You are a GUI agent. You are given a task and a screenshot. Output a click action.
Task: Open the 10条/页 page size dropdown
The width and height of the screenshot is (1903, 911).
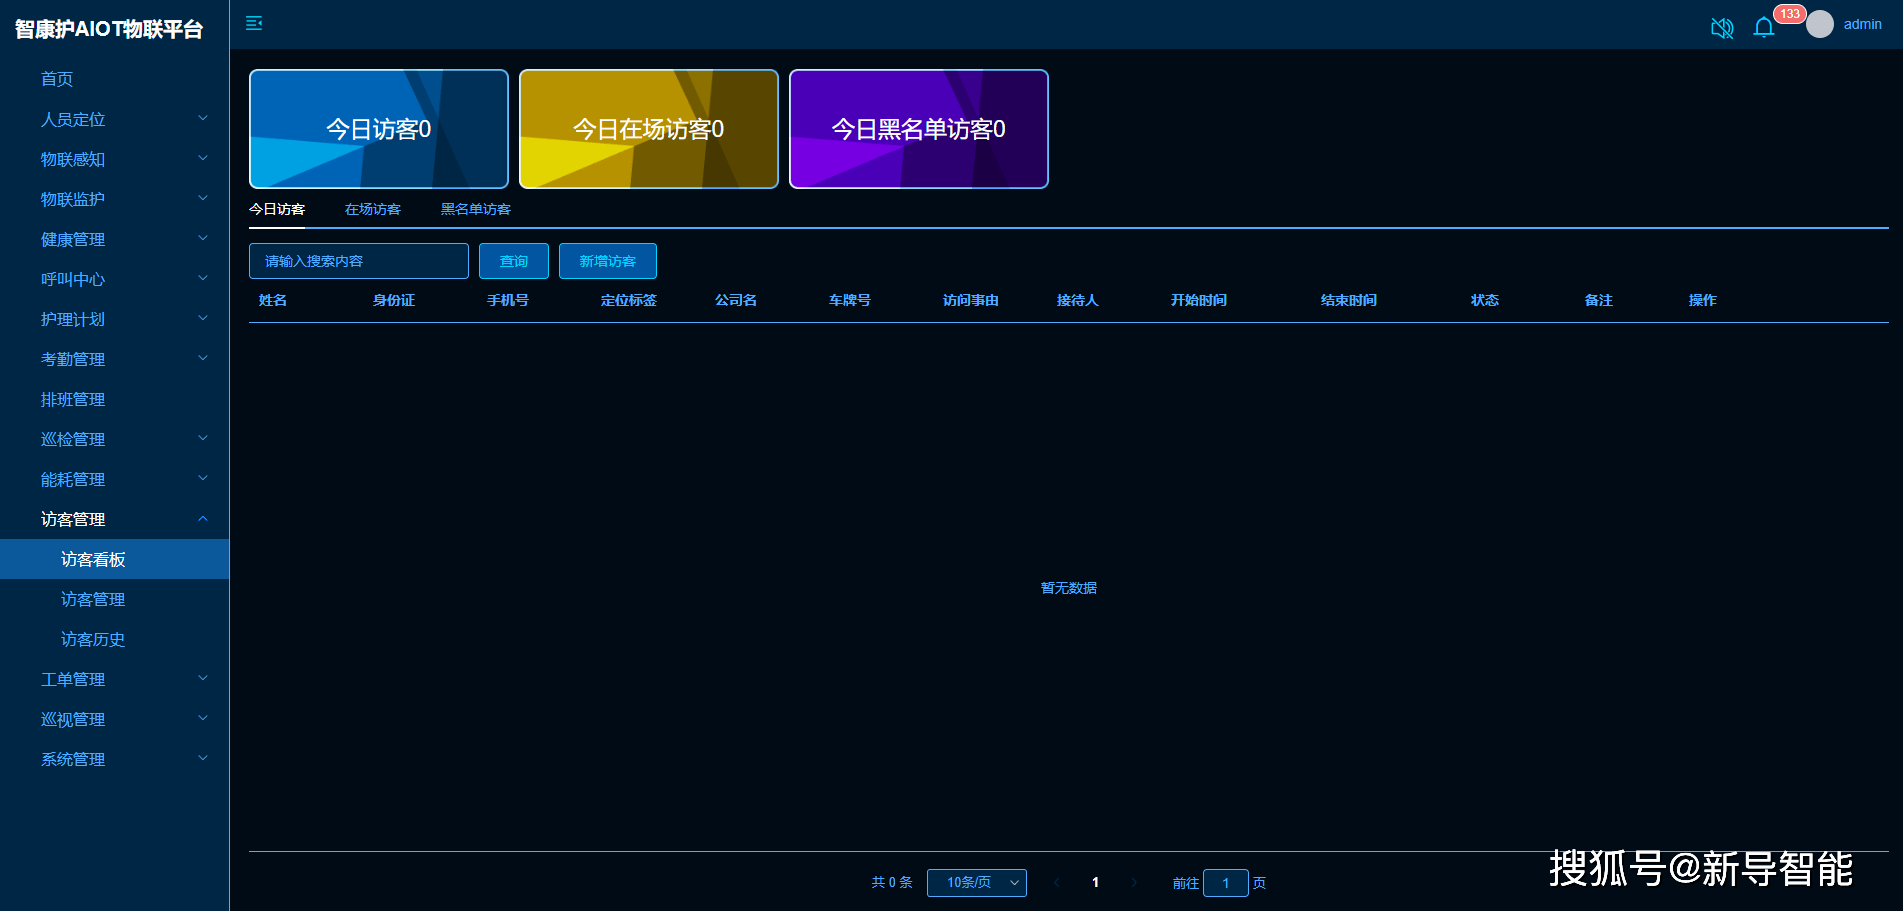point(976,882)
